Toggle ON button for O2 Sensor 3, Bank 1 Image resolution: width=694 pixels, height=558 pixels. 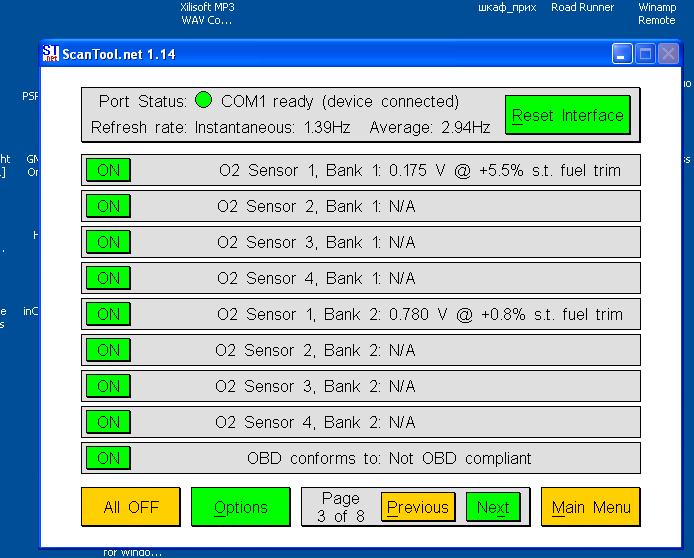[x=108, y=242]
